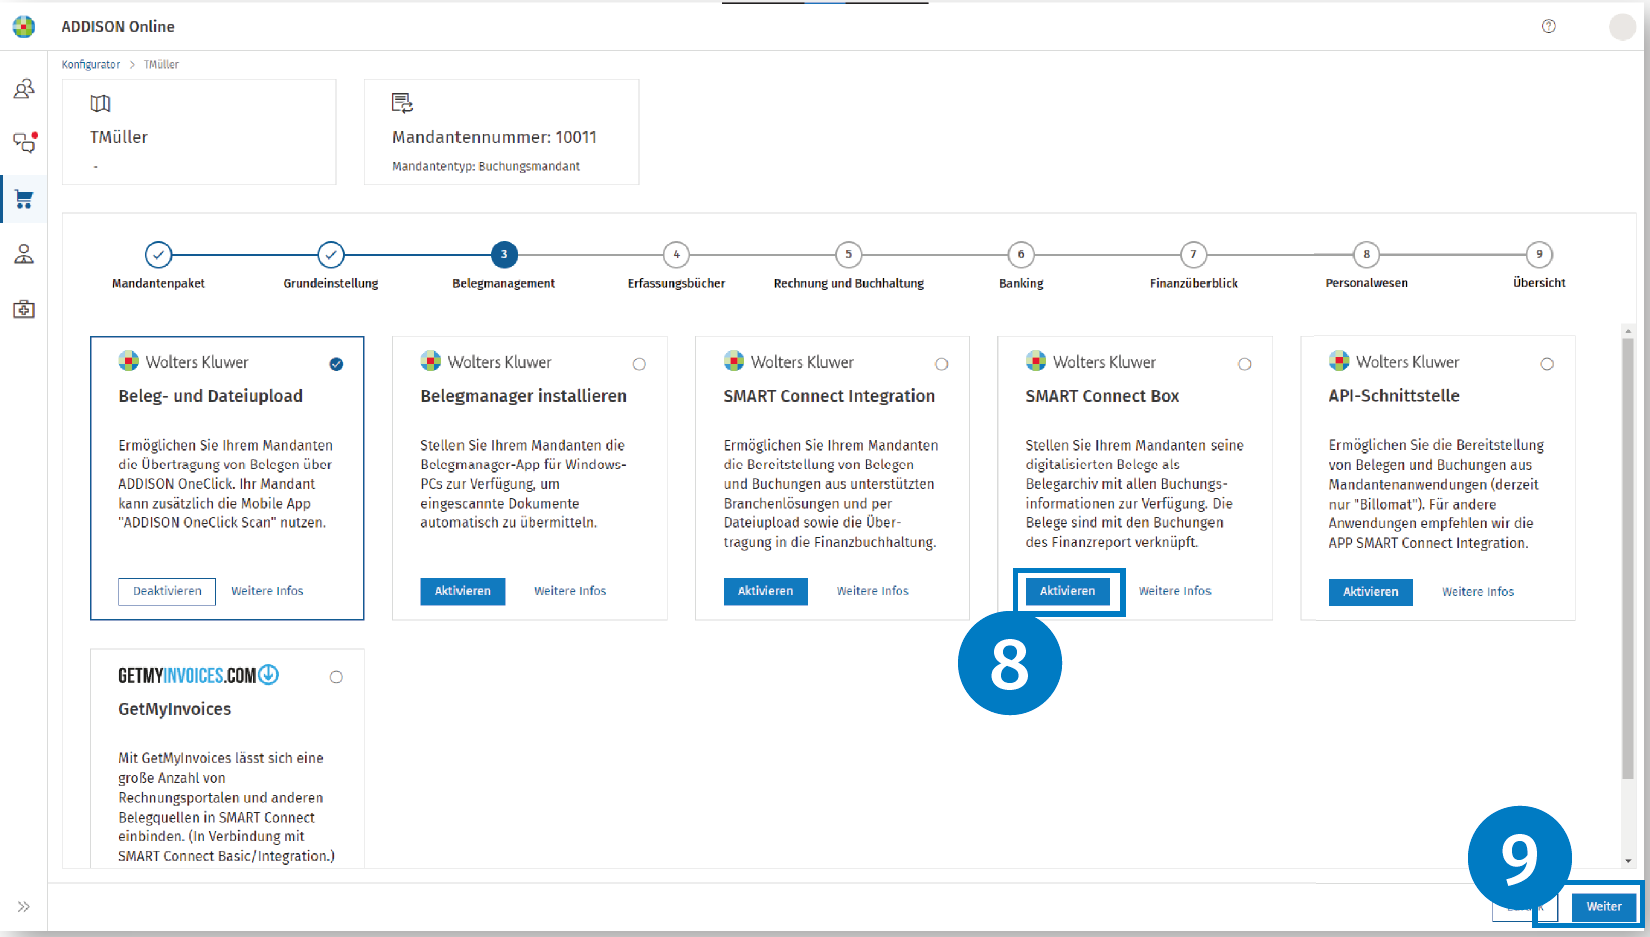Select GetMyInvoices radio button
Screen dimensions: 1650x937
point(336,677)
